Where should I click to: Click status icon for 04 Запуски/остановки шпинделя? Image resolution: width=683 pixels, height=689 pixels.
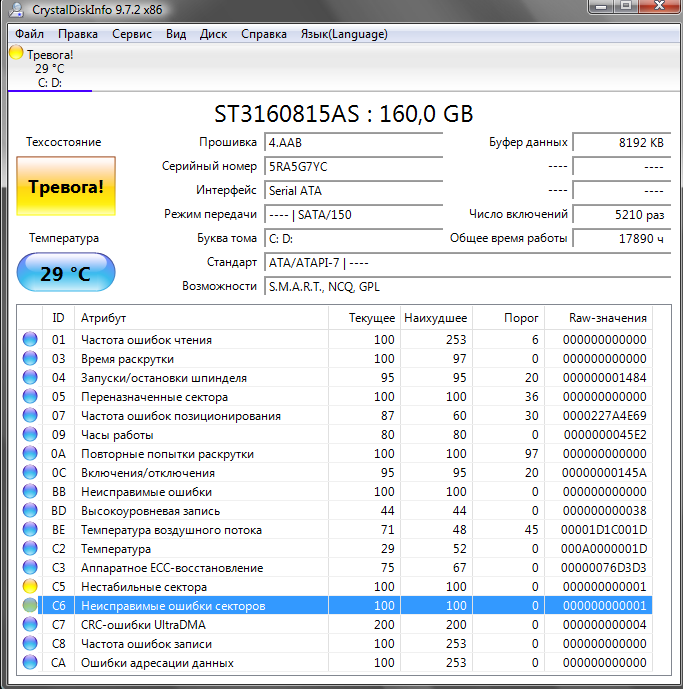[30, 377]
